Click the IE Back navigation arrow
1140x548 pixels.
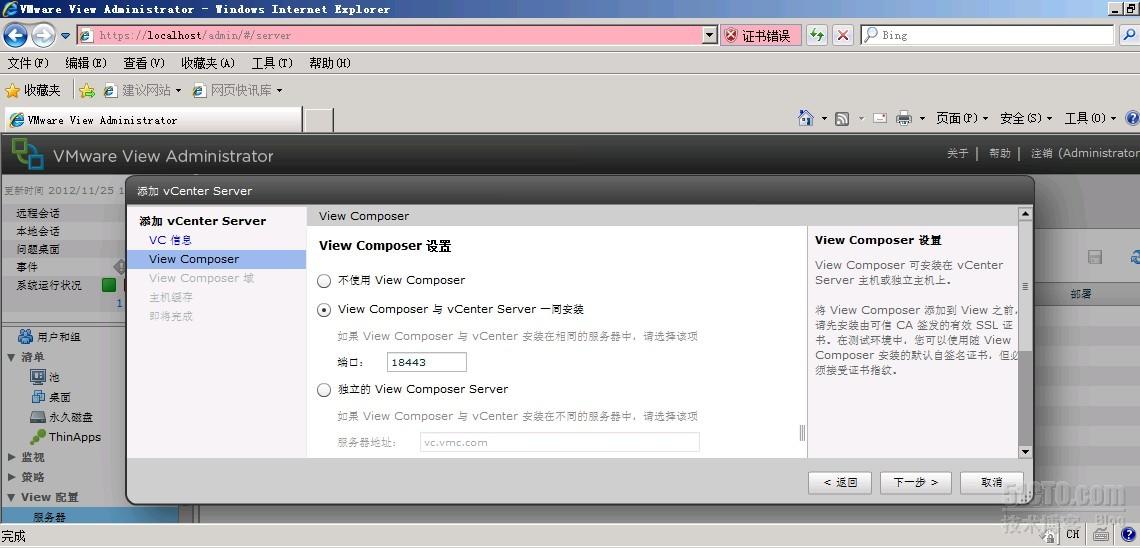[x=15, y=35]
